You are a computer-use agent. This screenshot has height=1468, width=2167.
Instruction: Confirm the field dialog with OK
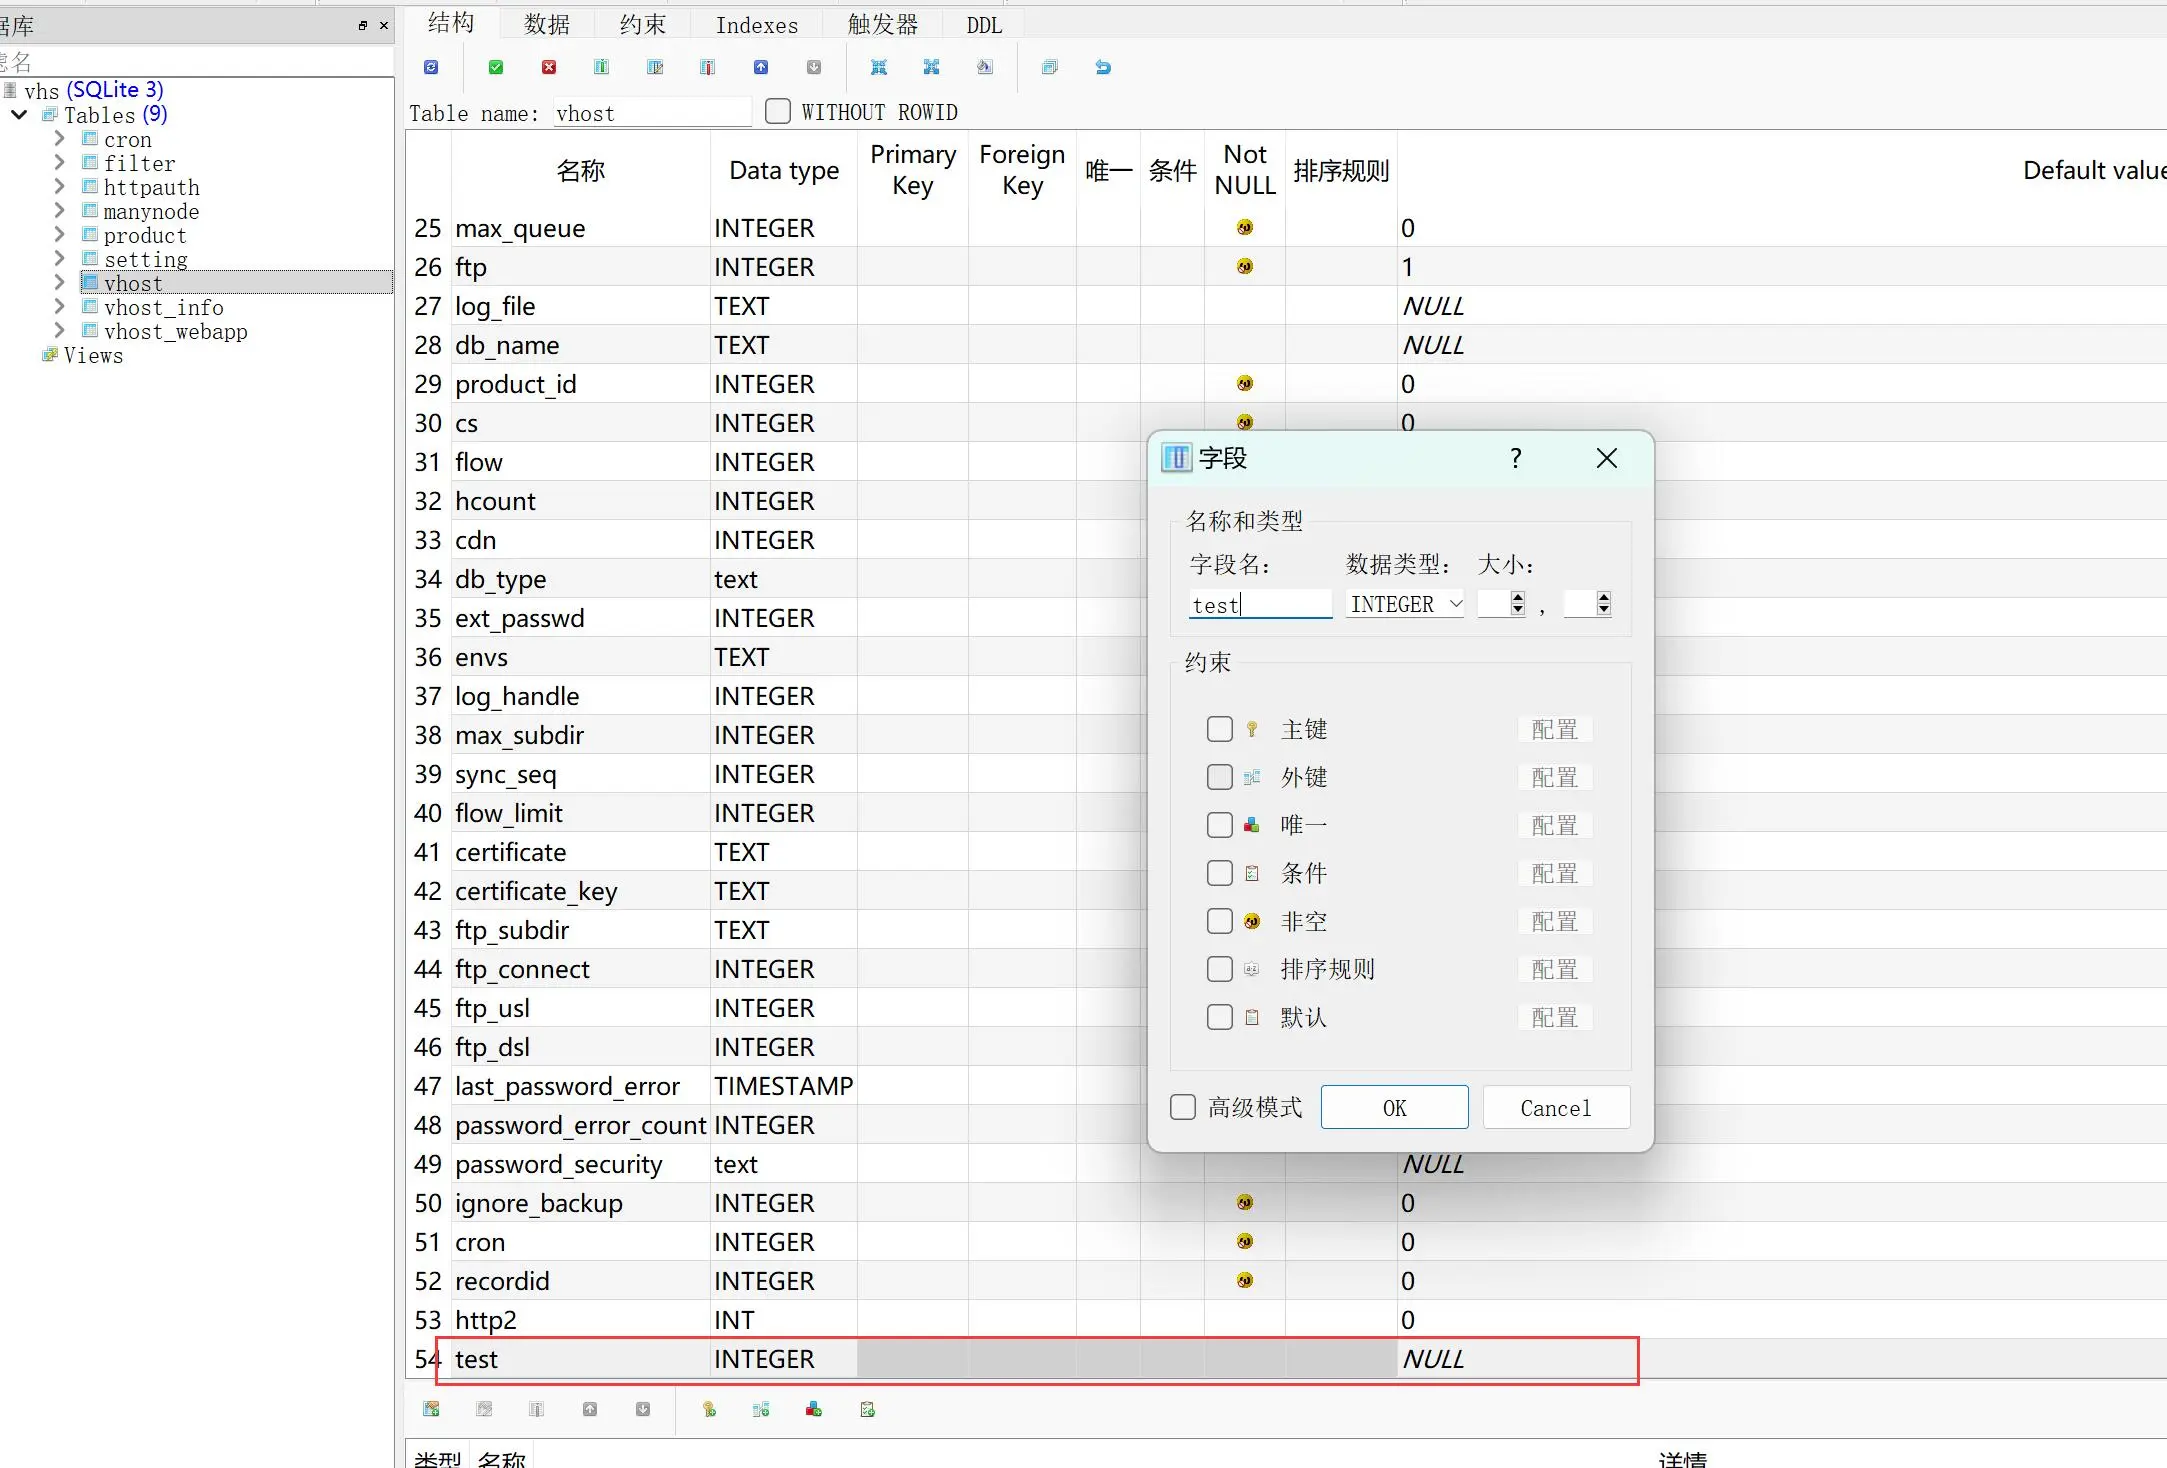pos(1394,1107)
